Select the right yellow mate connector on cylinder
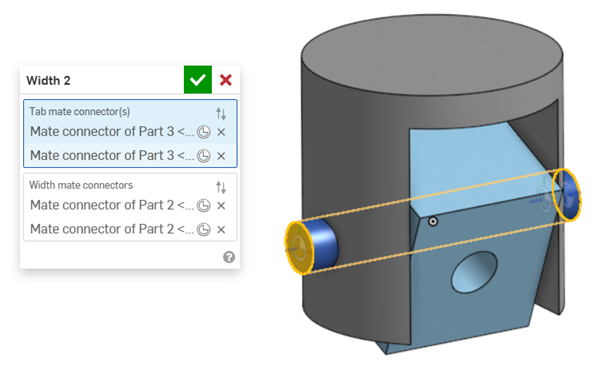The image size is (594, 371). click(566, 194)
